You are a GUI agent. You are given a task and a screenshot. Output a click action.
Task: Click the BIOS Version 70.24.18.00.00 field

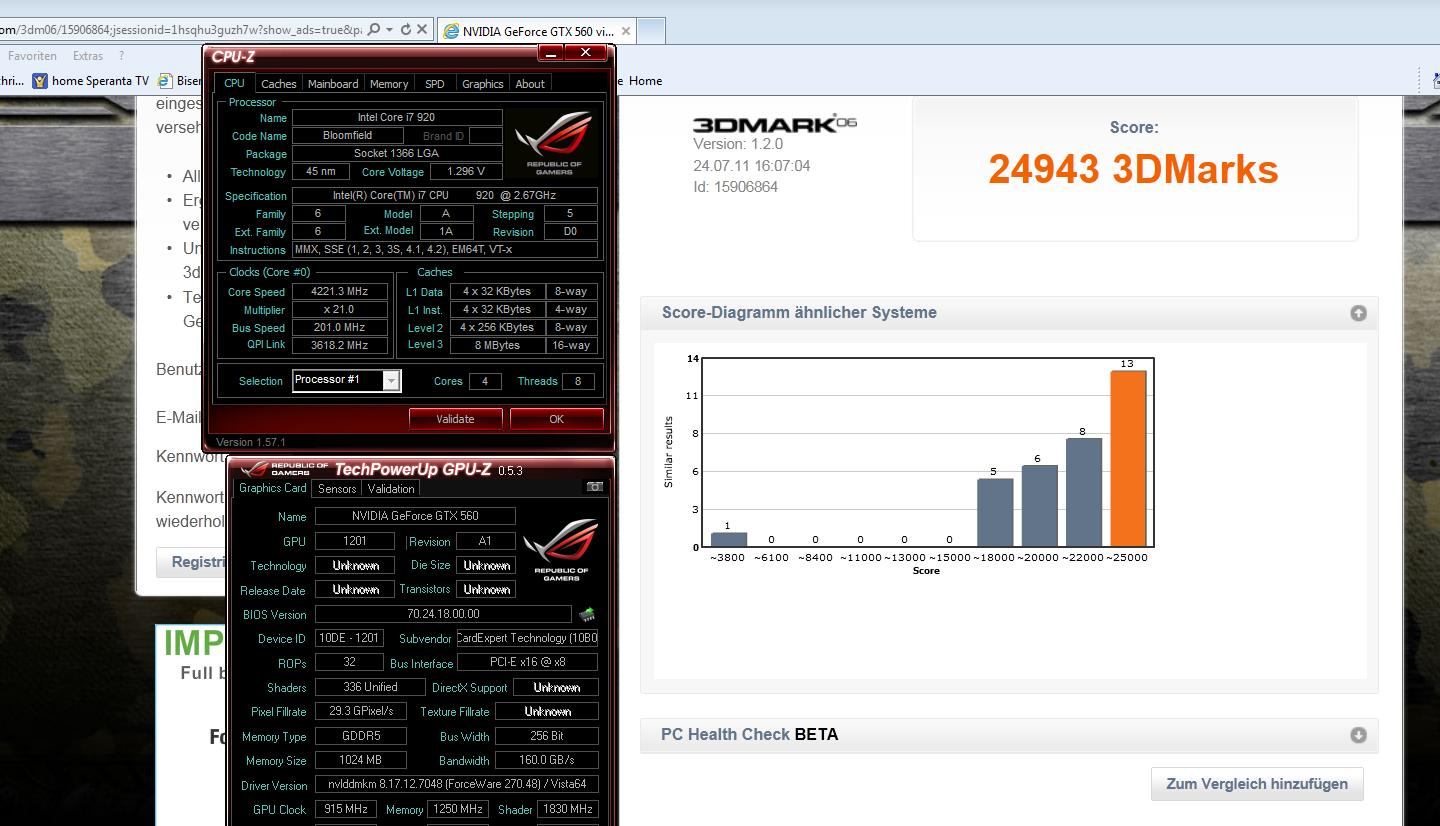pos(443,614)
